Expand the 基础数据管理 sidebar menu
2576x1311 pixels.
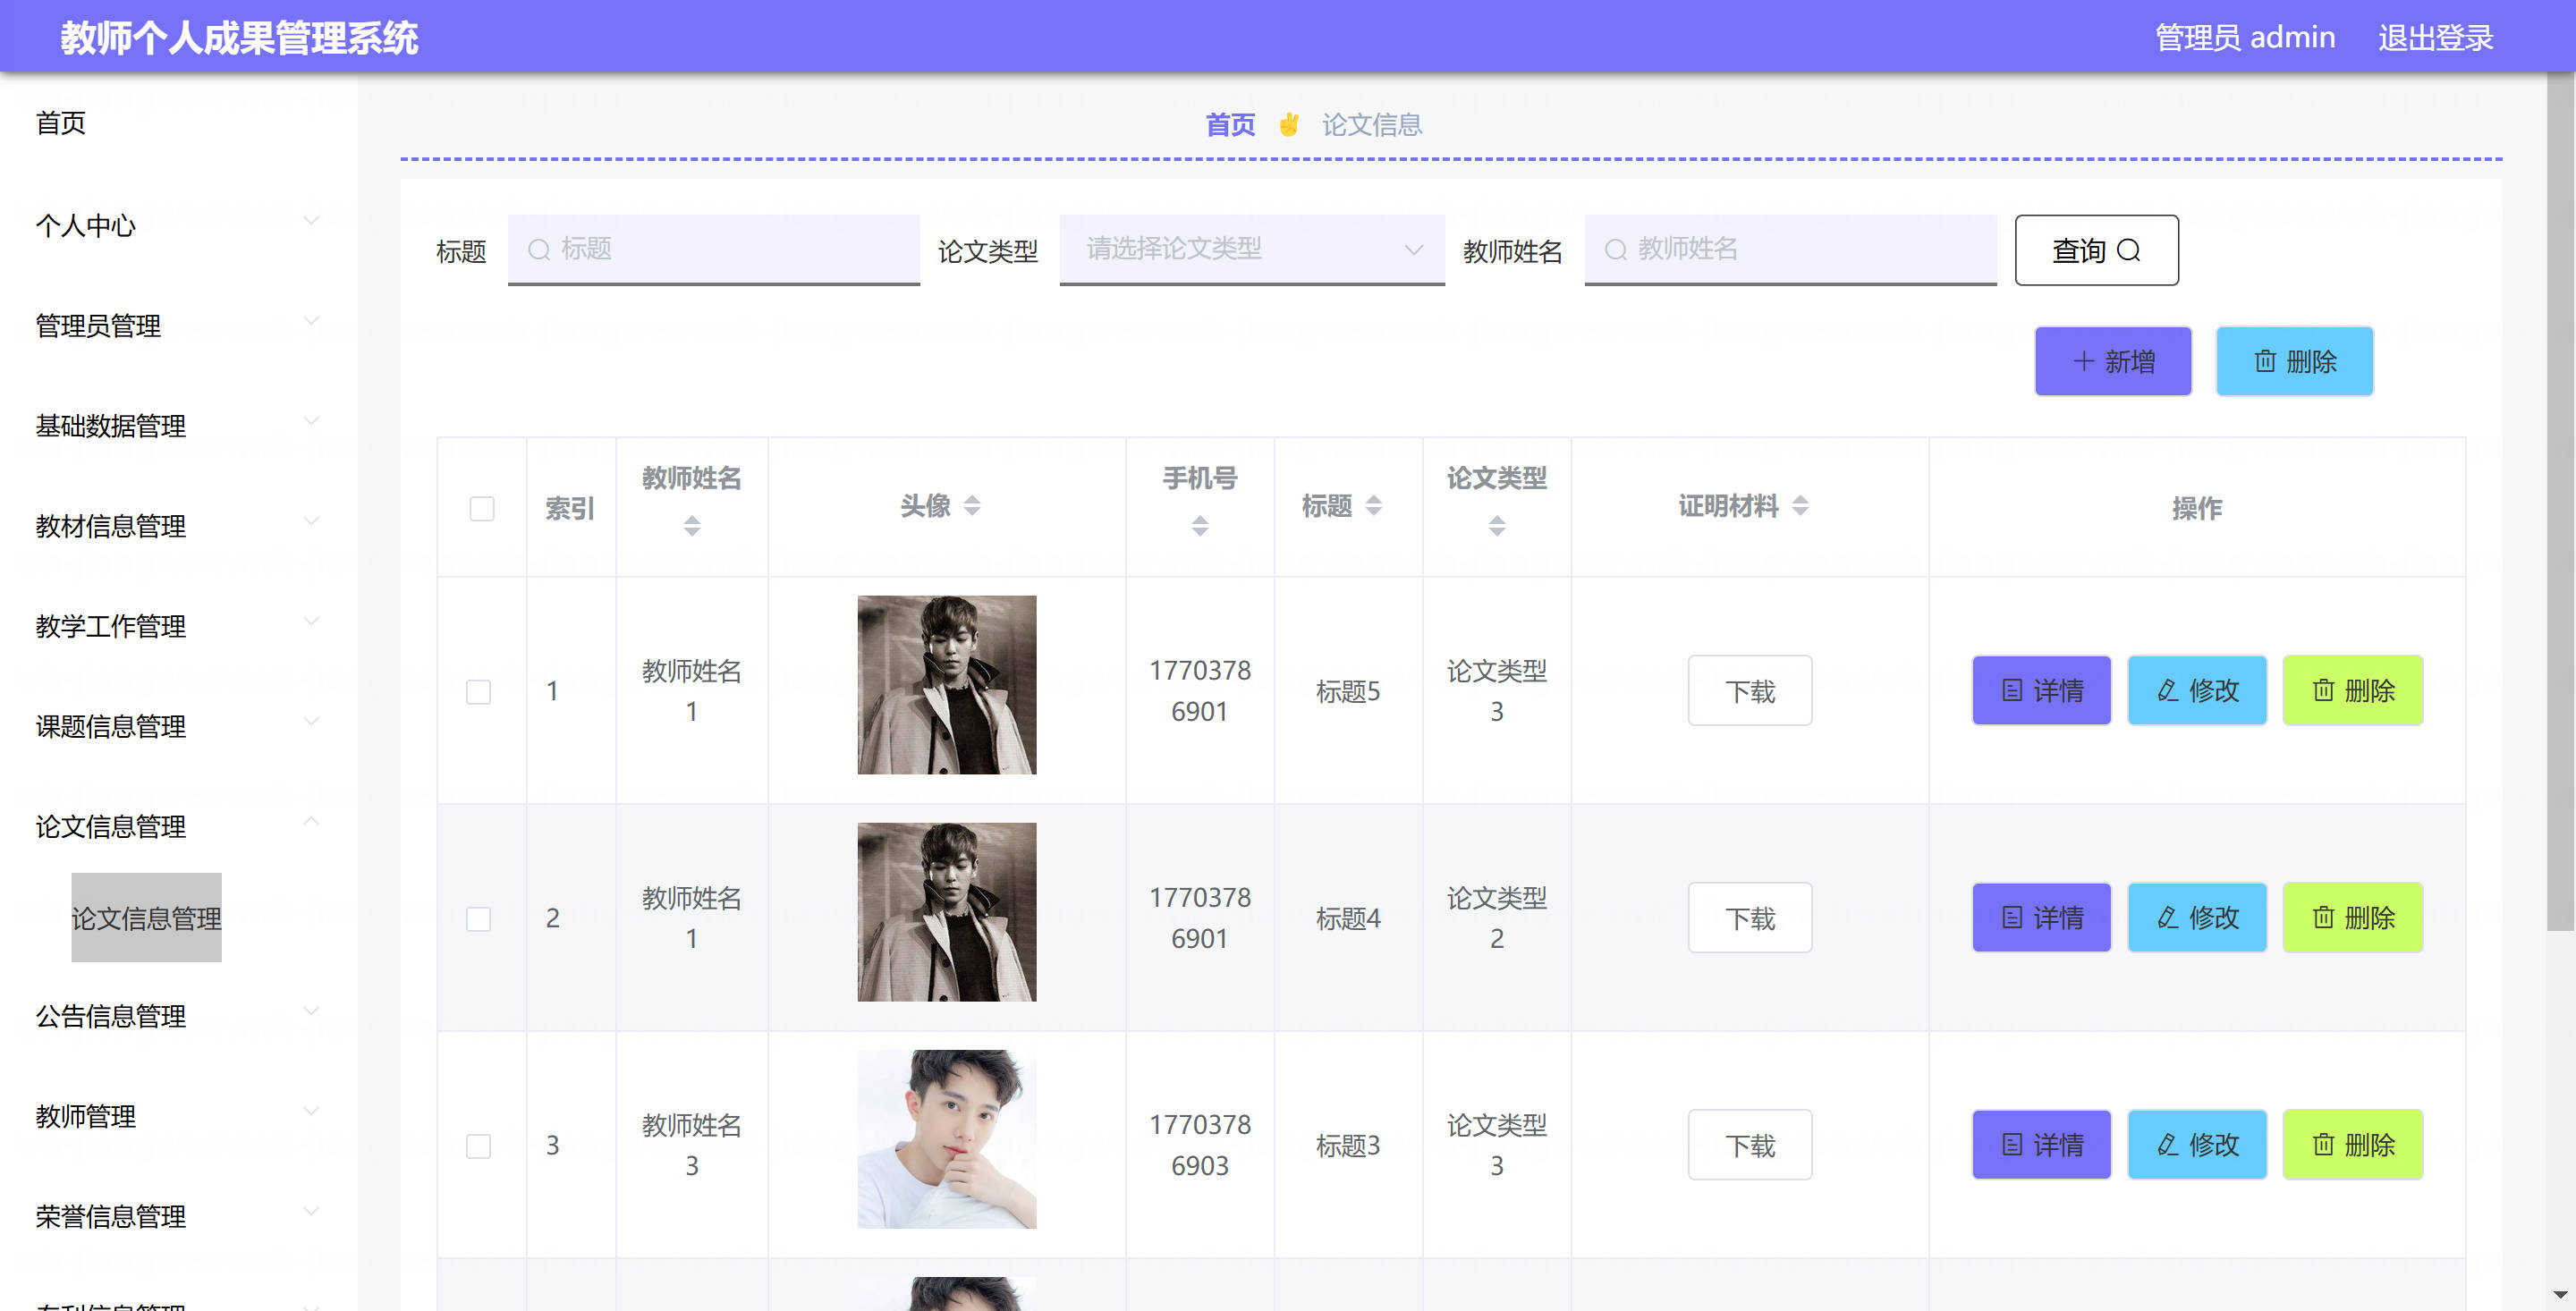(178, 425)
